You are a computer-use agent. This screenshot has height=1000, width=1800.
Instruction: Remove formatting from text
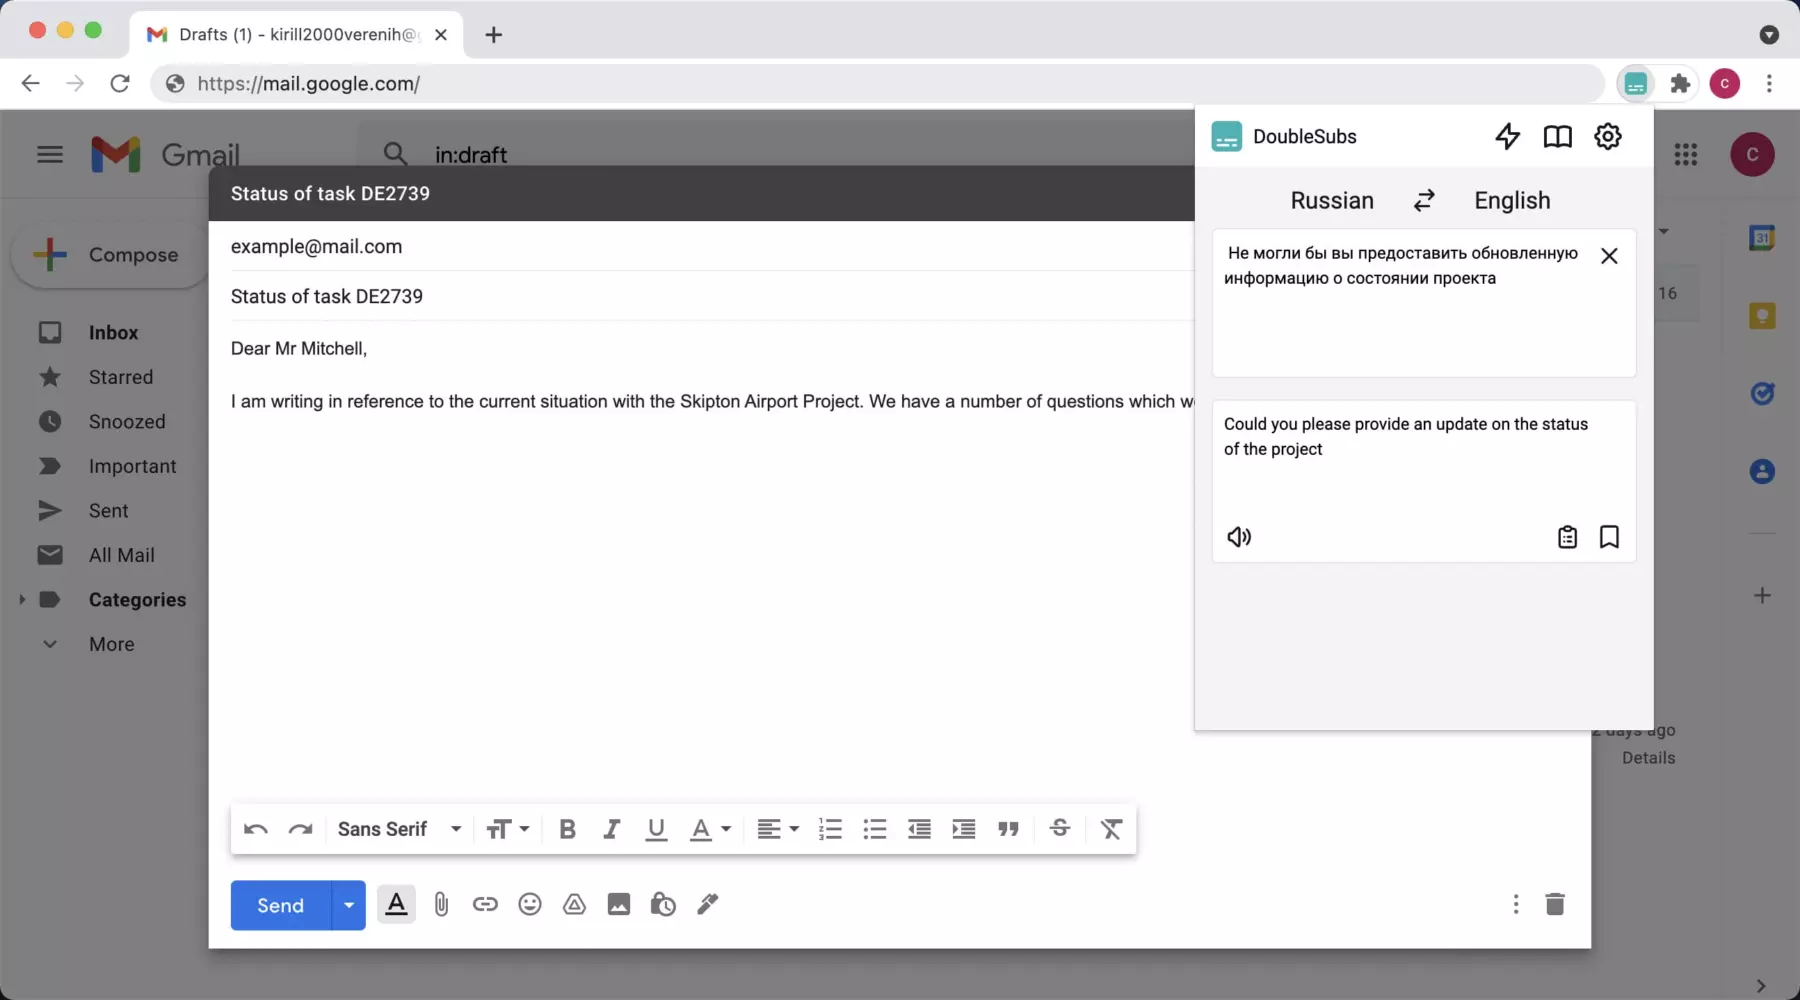(x=1111, y=829)
